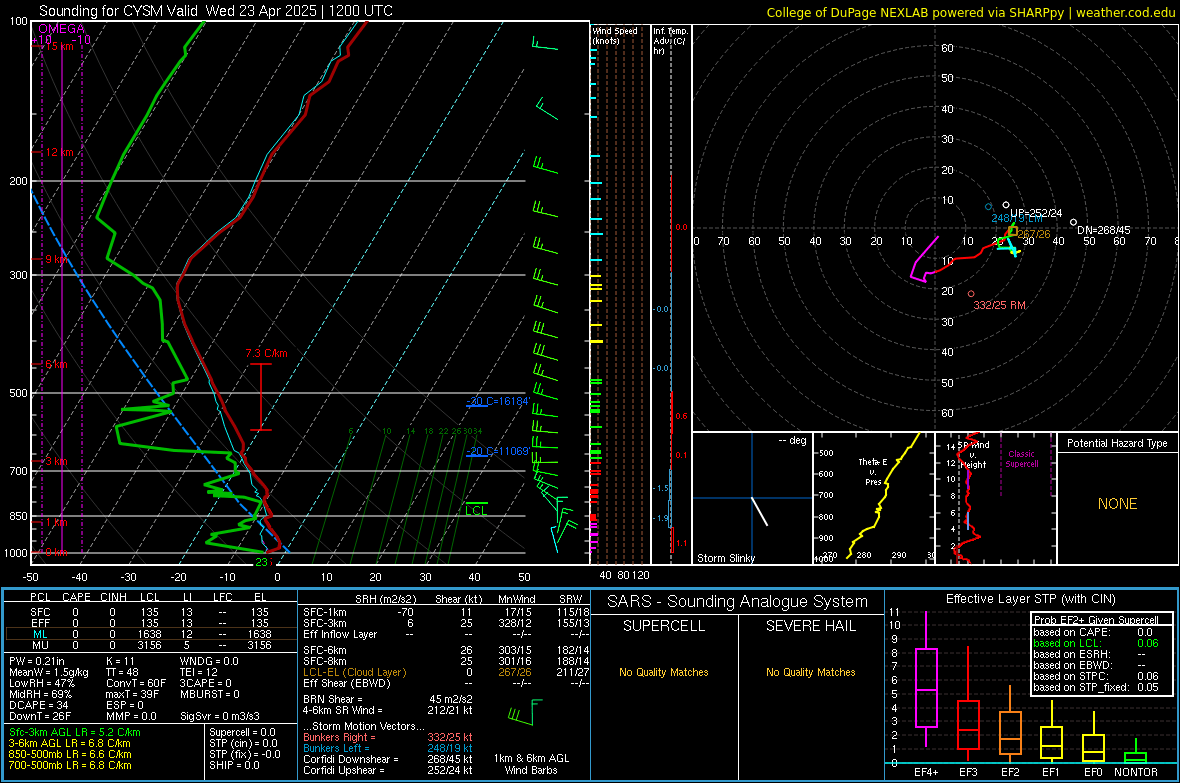Click the '15 km' height marker

pyautogui.click(x=58, y=46)
